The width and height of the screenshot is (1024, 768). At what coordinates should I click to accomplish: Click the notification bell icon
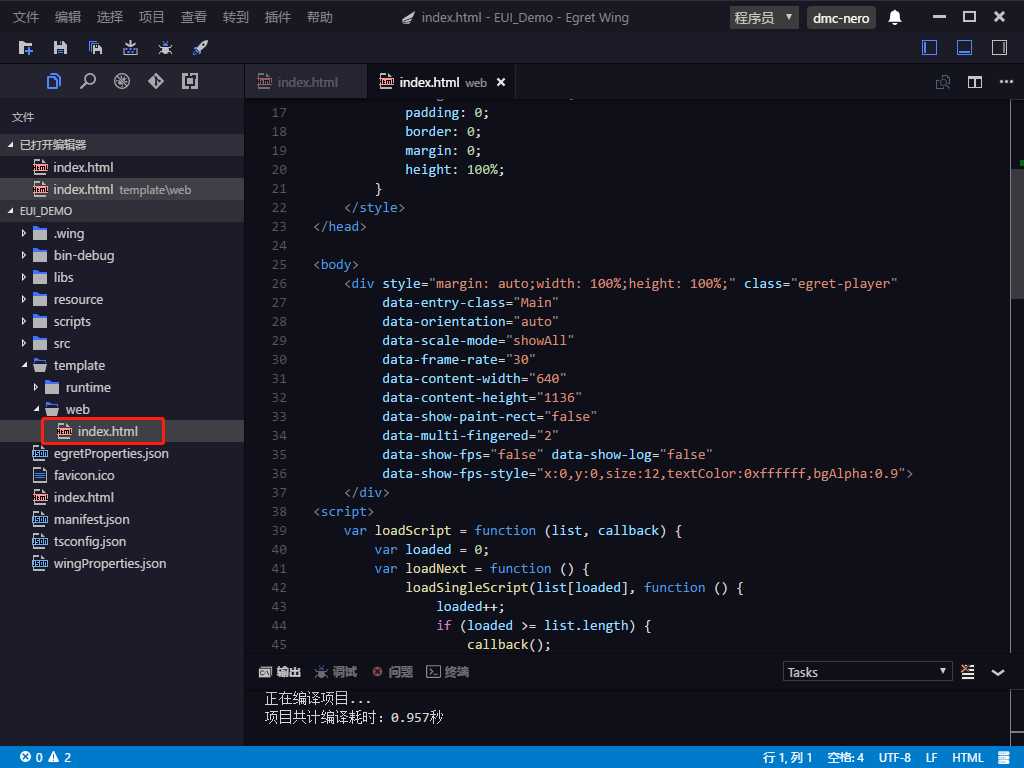click(x=895, y=18)
